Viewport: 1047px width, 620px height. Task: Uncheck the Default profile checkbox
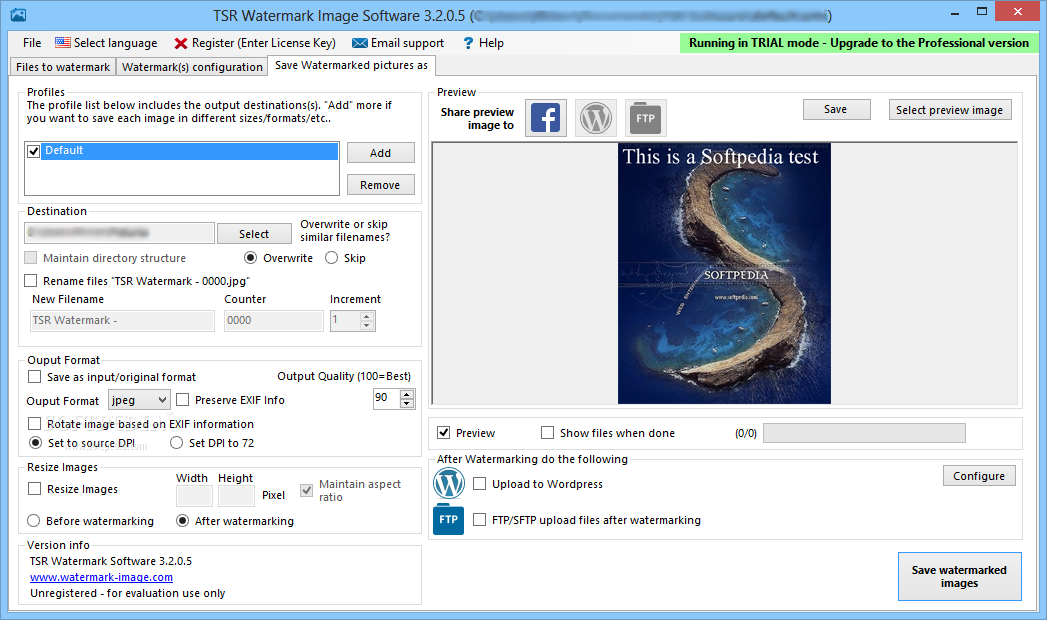[x=33, y=151]
